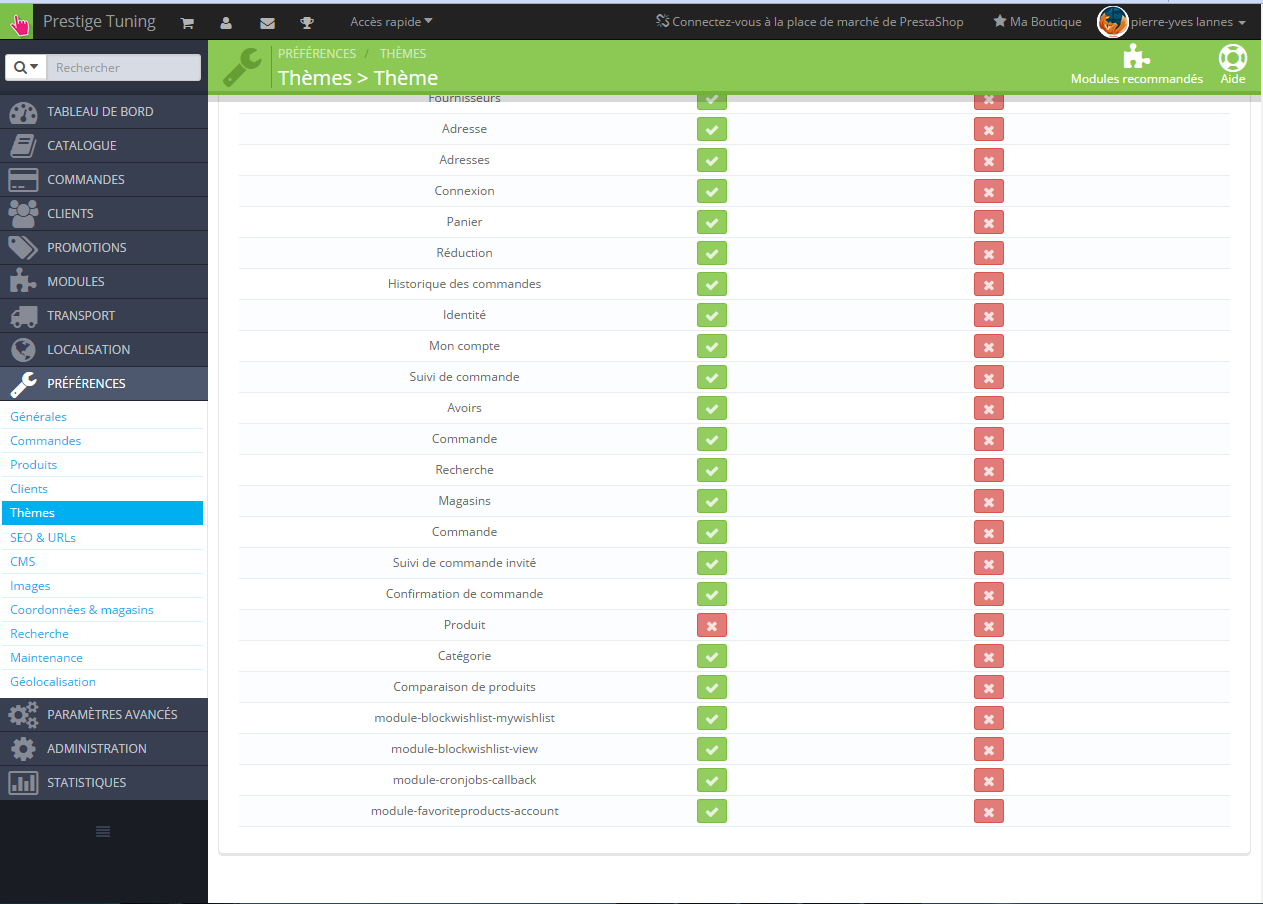Screen dimensions: 1263x904
Task: Click the Modules puzzle icon in sidebar
Action: click(x=22, y=282)
